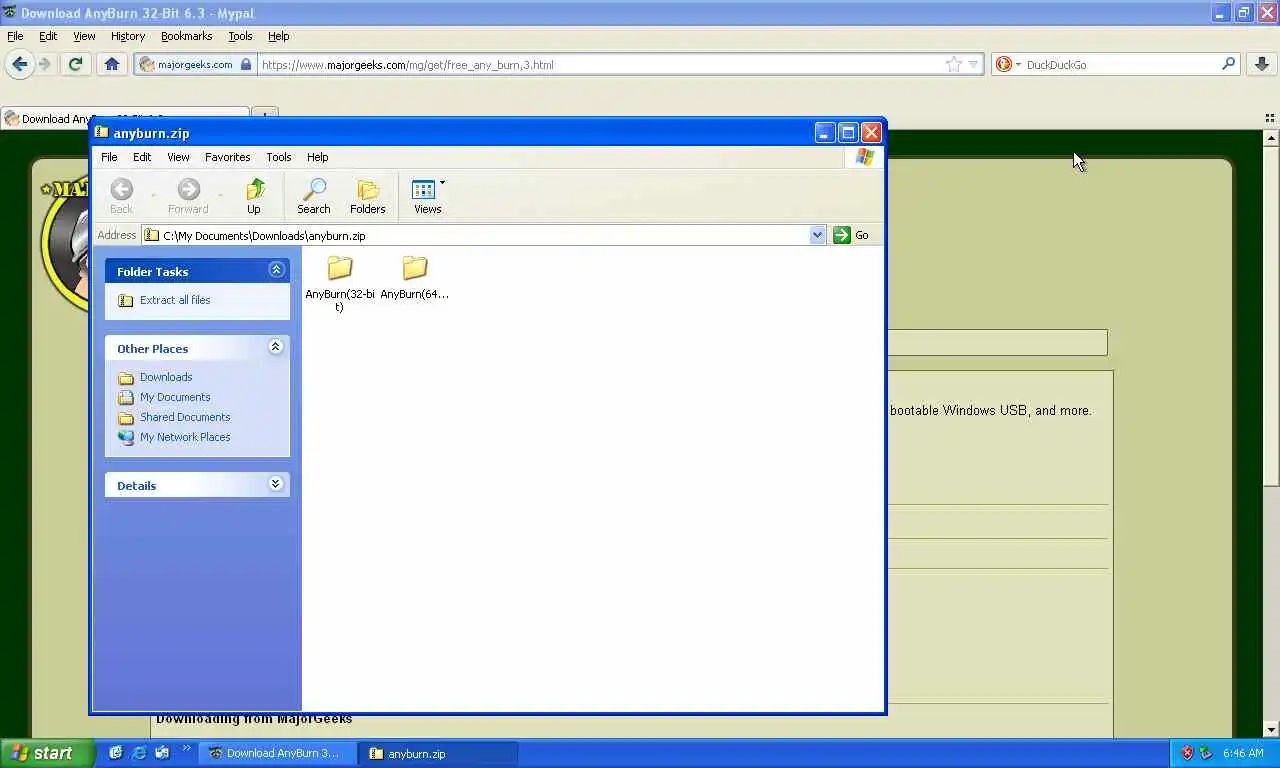Go back in Mypal browser

click(20, 64)
